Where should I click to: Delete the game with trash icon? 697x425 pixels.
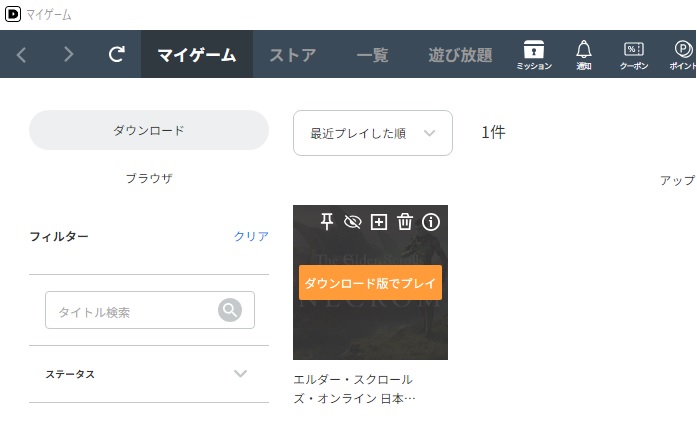pos(405,221)
